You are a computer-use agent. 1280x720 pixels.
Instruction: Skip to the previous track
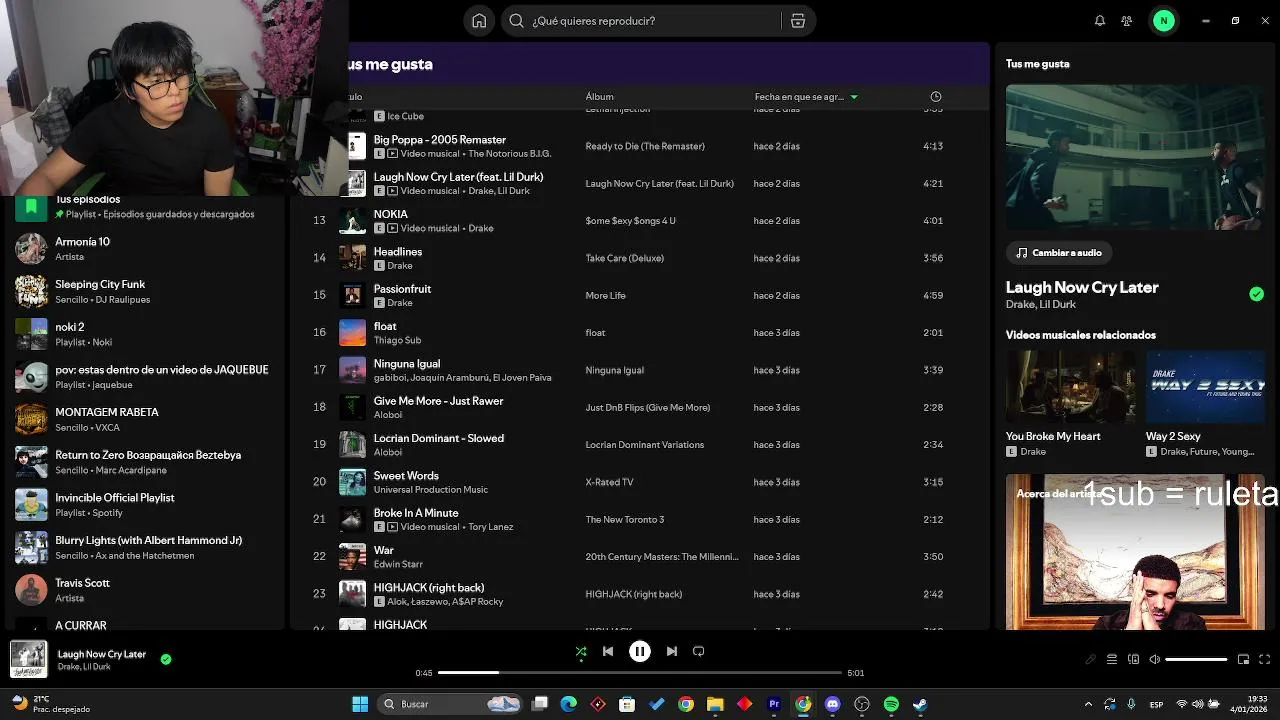608,651
